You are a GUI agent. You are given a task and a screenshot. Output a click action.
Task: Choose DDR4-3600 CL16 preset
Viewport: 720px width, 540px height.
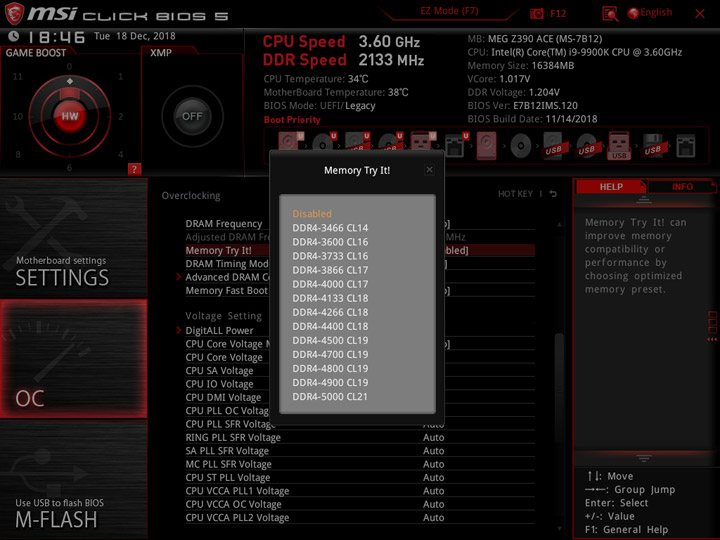point(330,242)
